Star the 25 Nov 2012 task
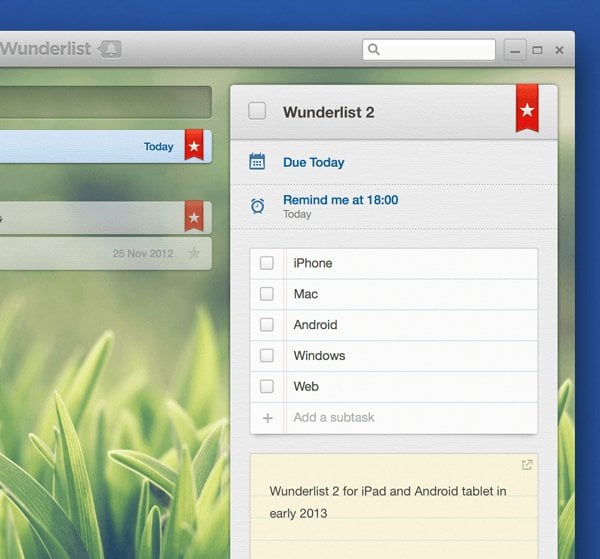 (x=194, y=253)
